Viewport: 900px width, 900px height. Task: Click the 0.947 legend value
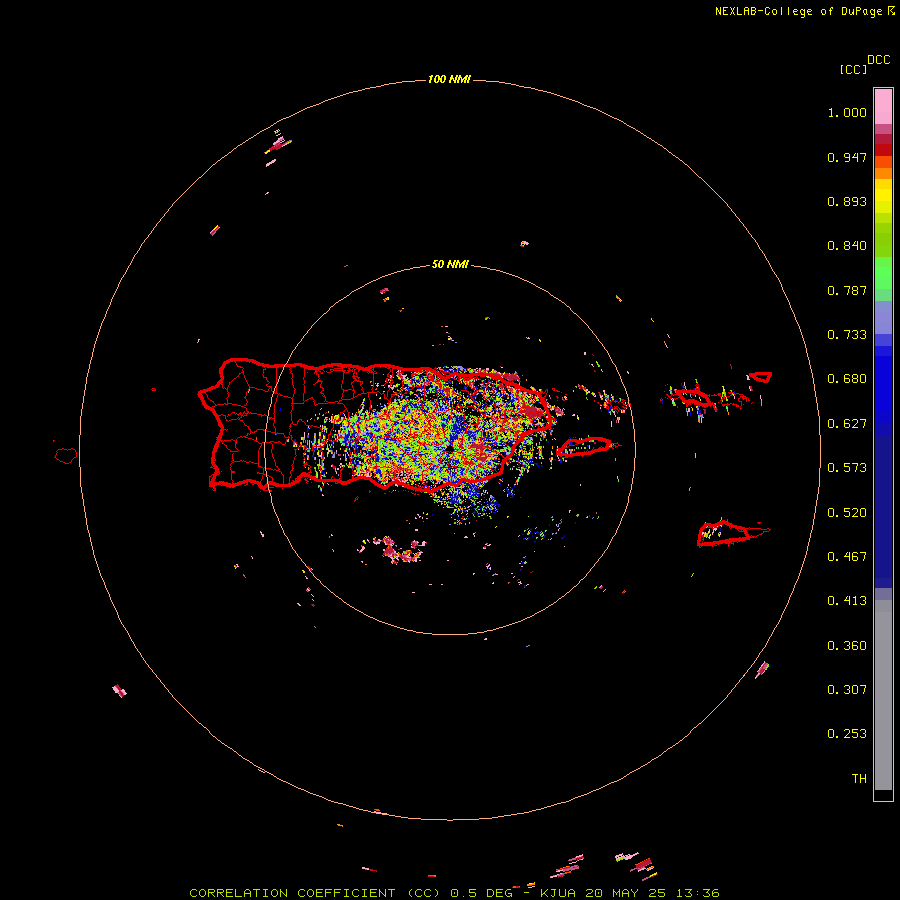tap(847, 157)
